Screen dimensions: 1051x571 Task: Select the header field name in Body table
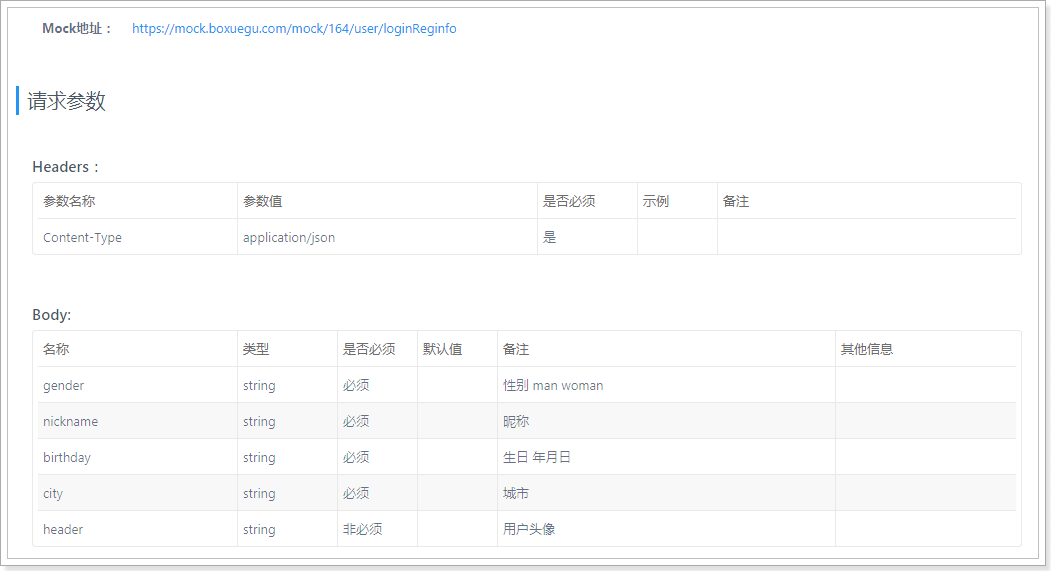(63, 529)
